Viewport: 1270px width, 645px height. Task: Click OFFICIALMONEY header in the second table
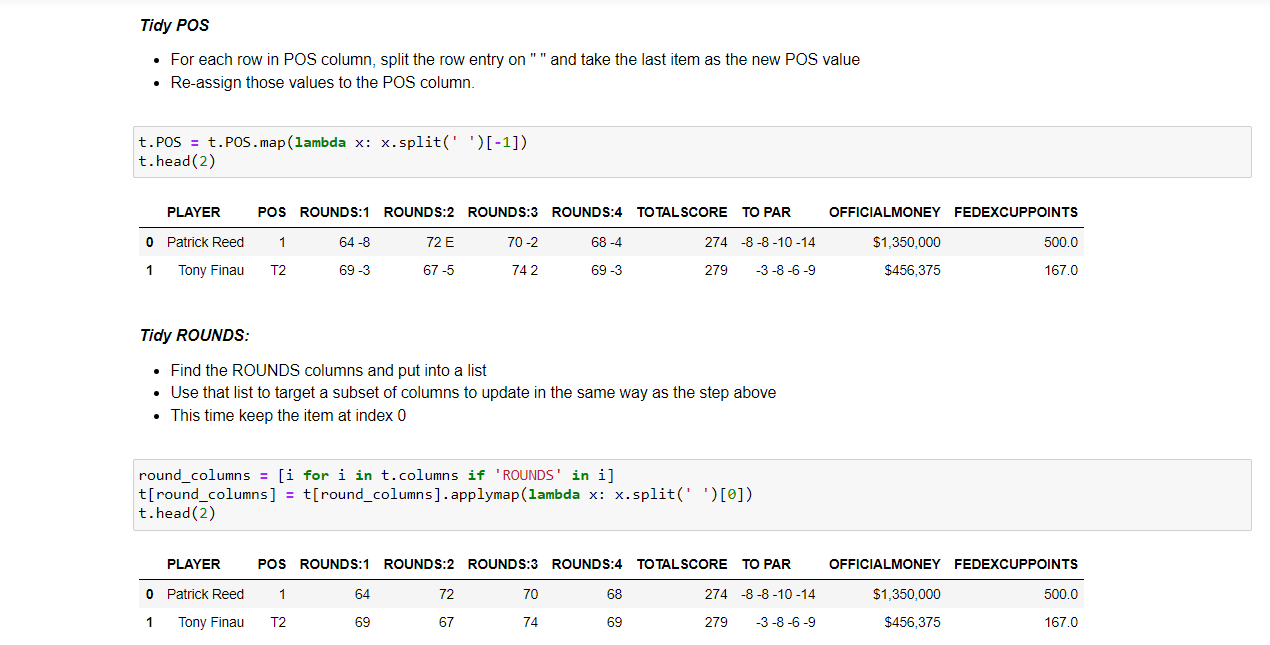885,564
